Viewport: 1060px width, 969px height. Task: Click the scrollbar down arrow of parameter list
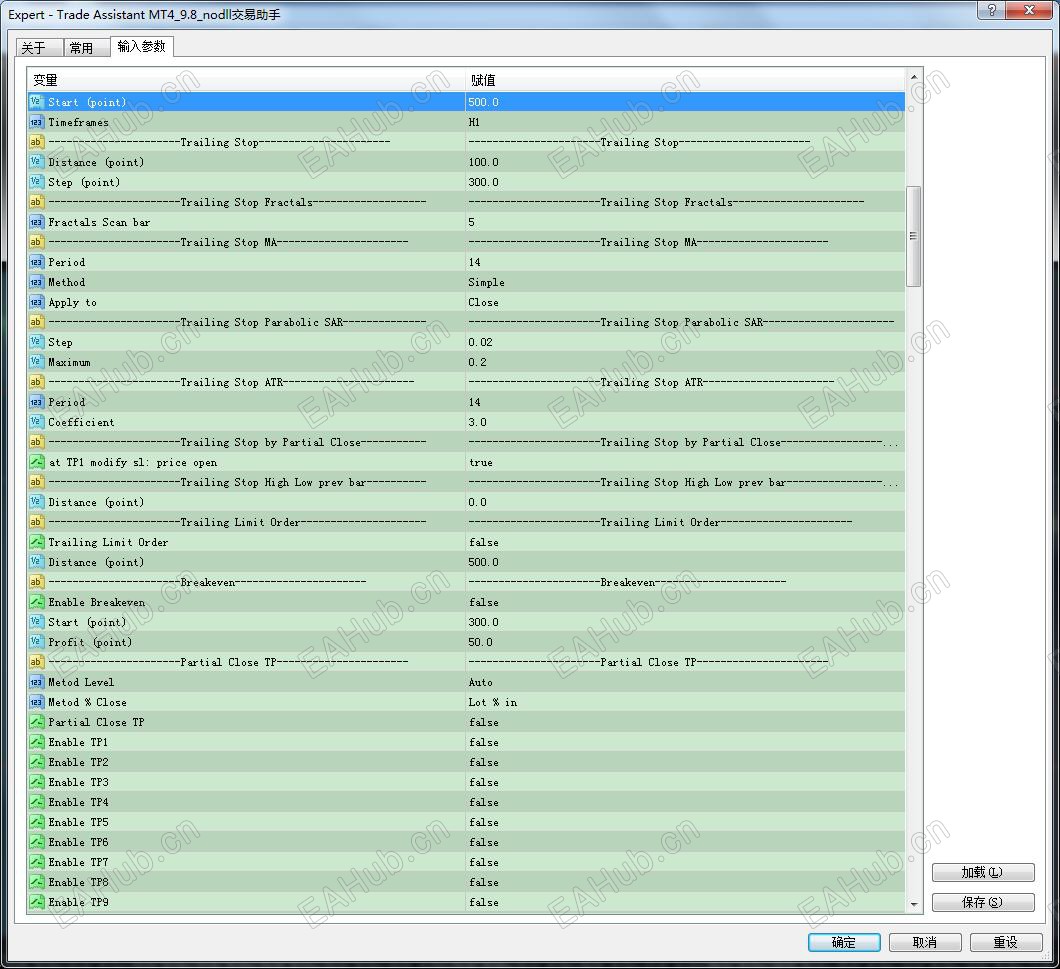pyautogui.click(x=914, y=905)
